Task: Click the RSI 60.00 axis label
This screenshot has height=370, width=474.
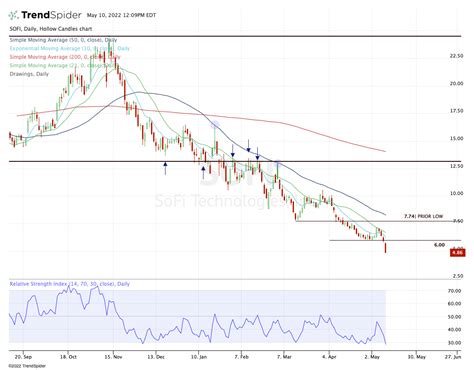Action: (x=454, y=304)
